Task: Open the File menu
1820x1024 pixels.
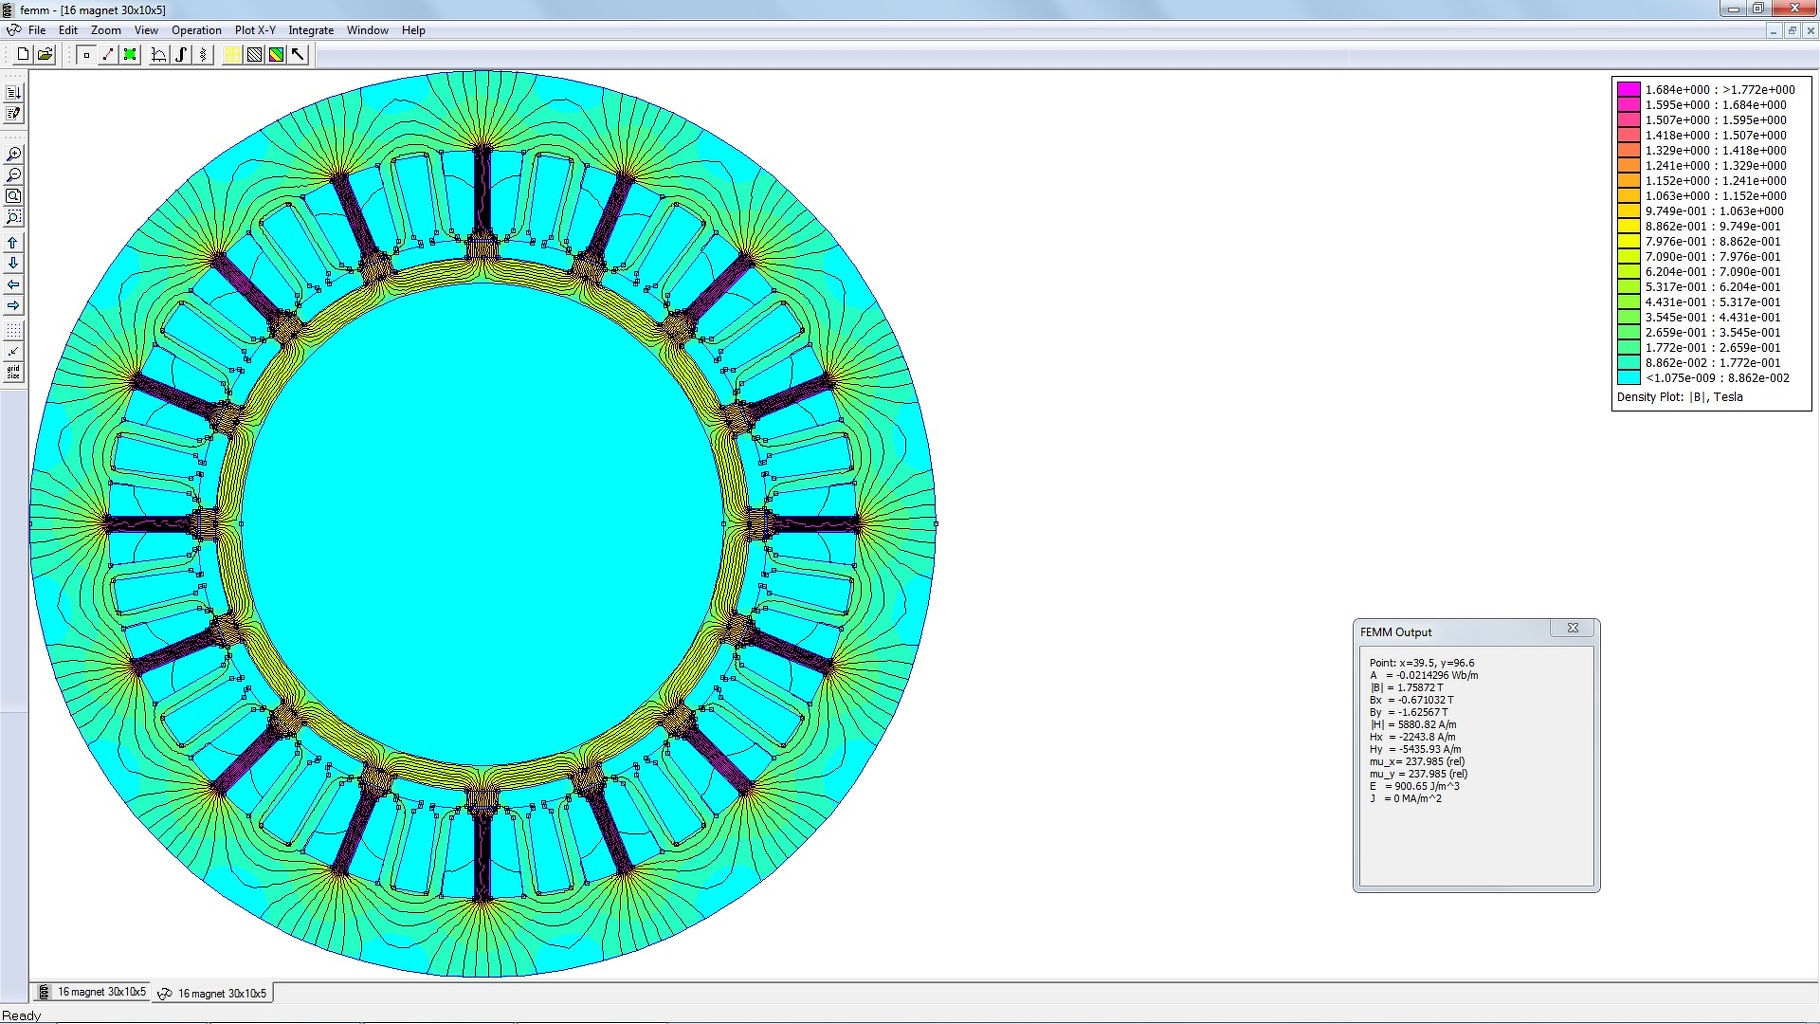Action: 37,30
